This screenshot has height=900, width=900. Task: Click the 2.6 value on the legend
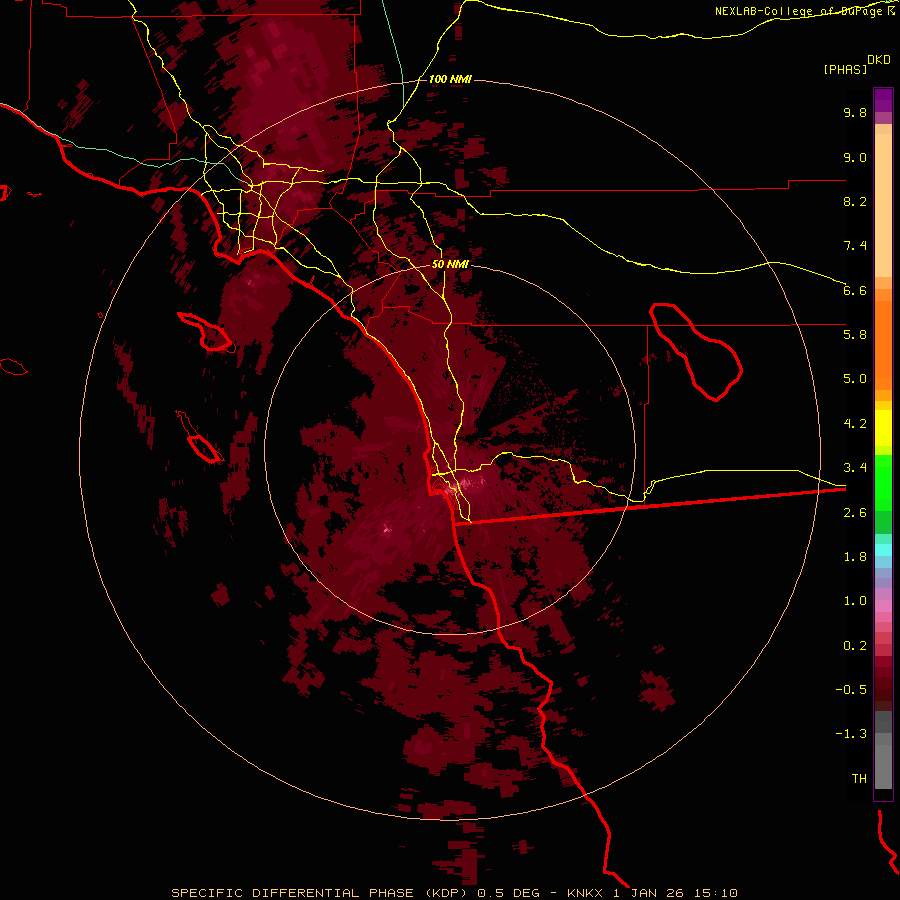855,513
